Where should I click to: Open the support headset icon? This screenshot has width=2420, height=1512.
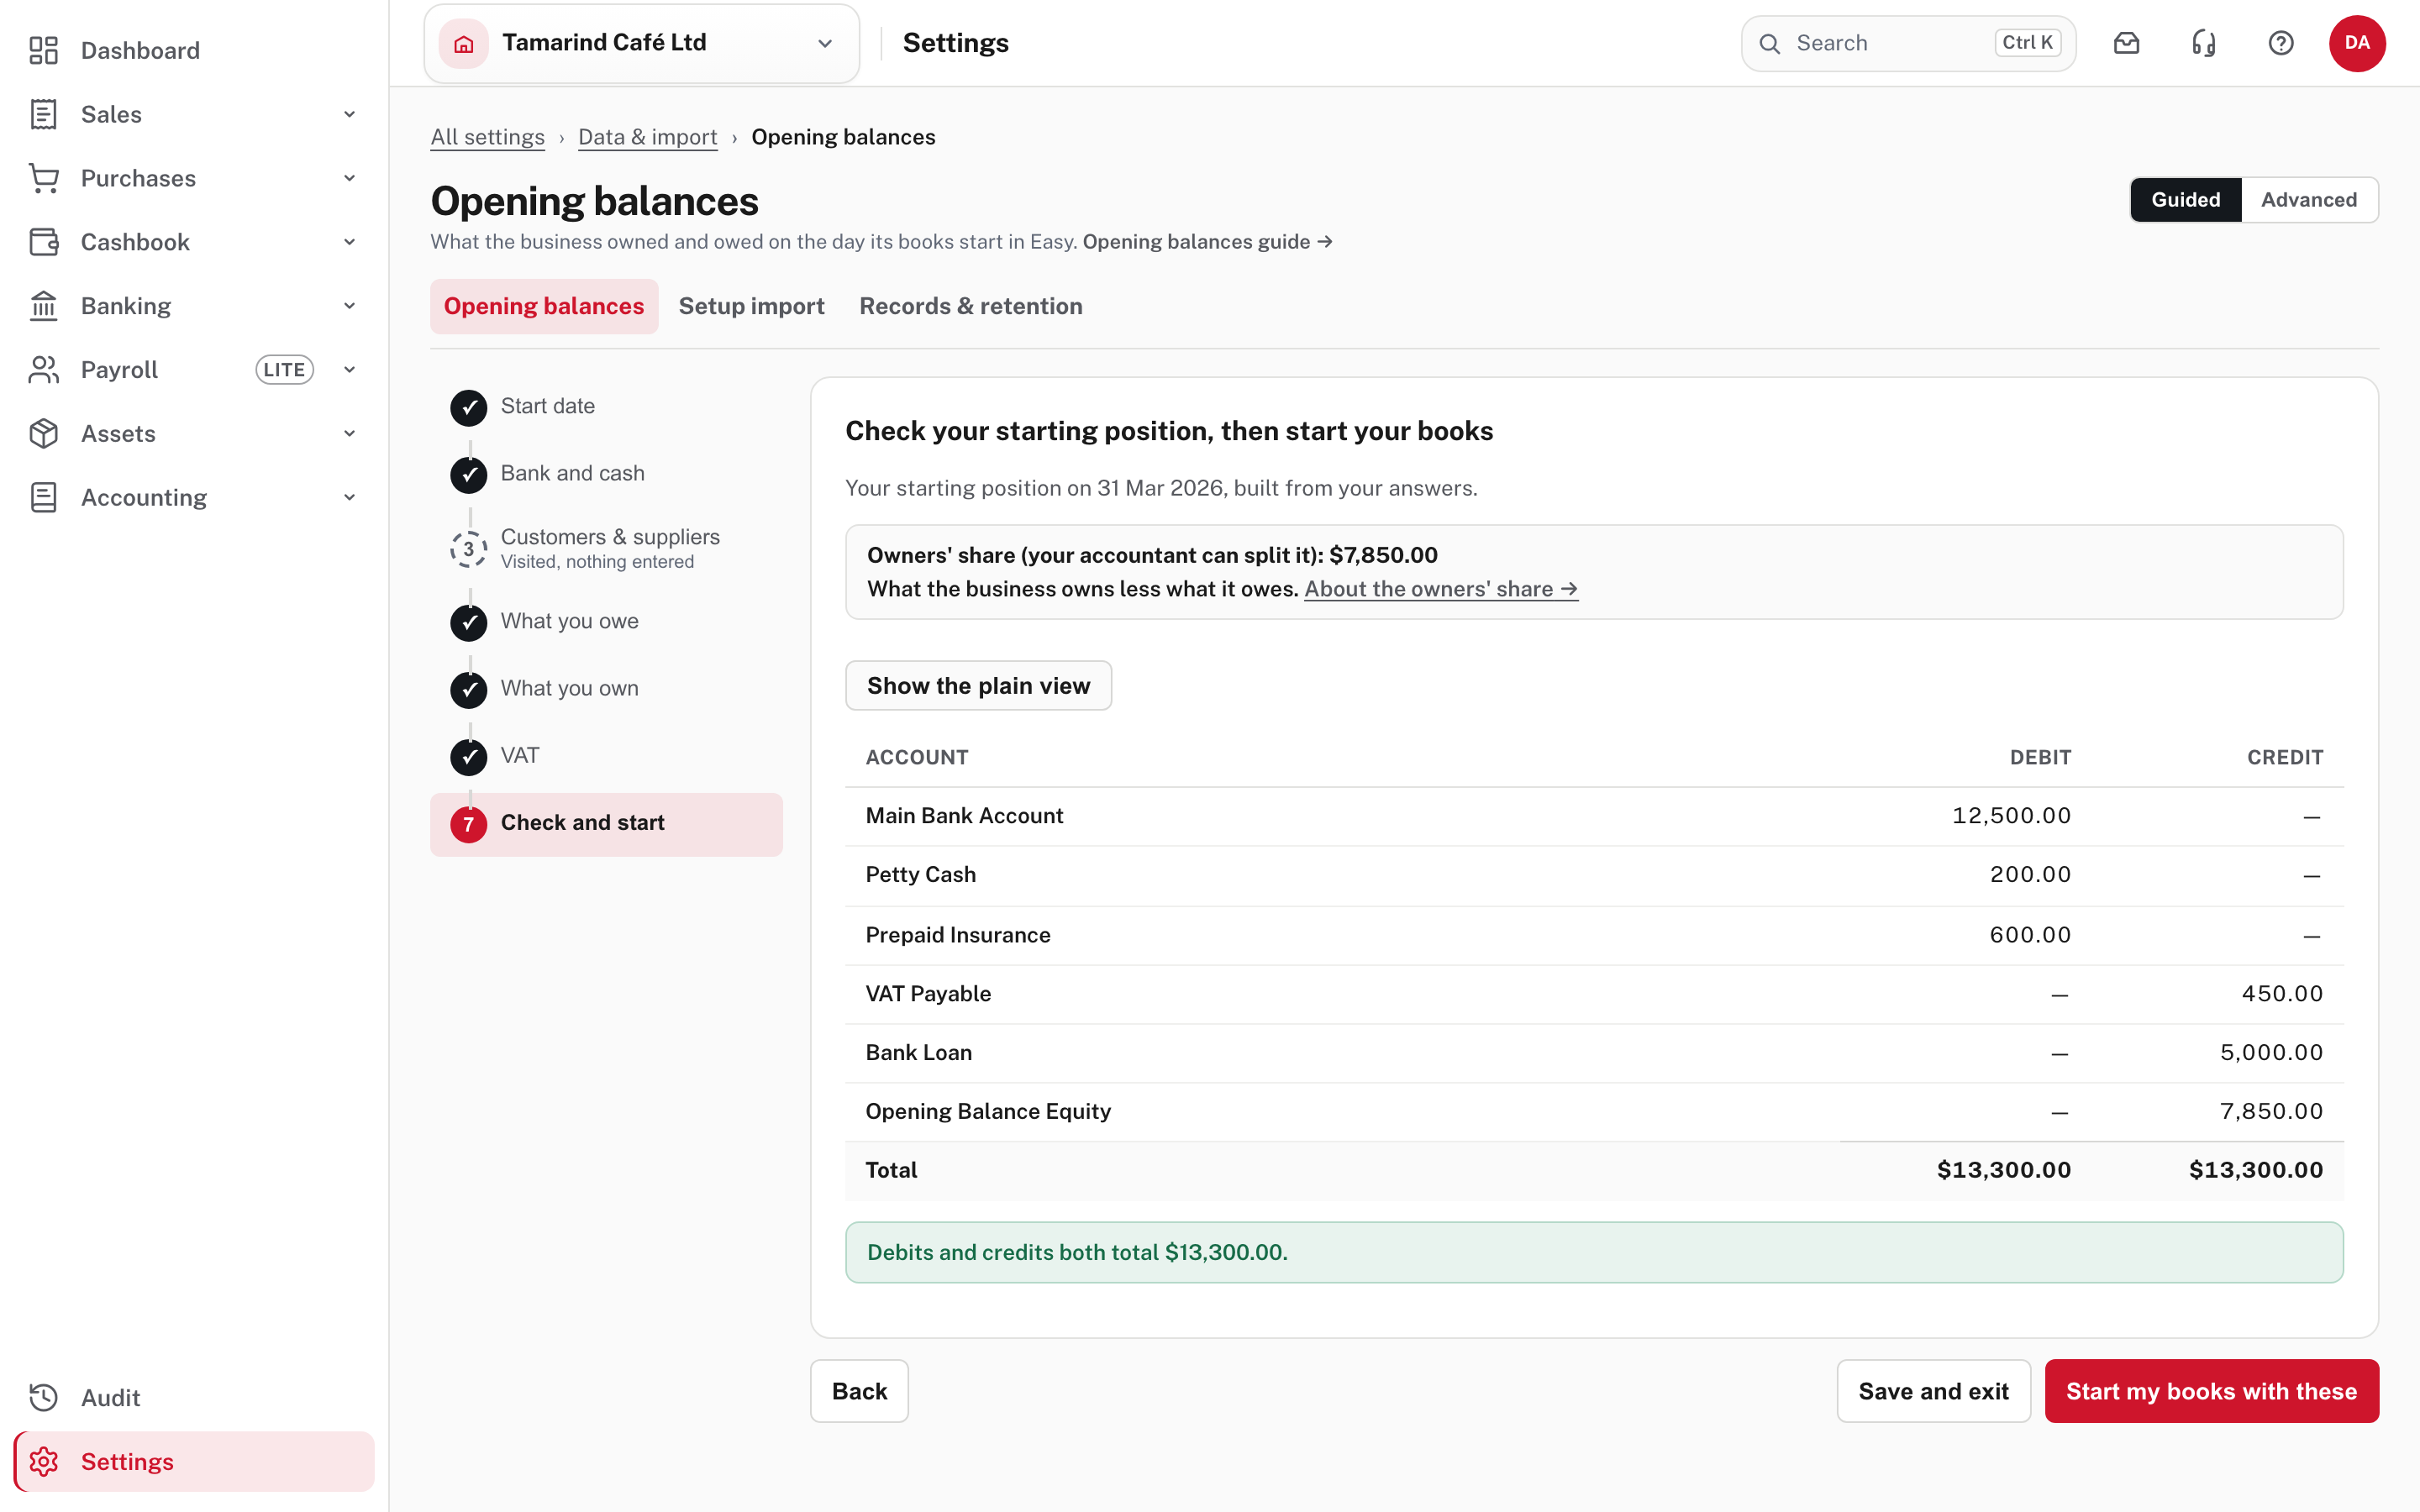[2203, 43]
